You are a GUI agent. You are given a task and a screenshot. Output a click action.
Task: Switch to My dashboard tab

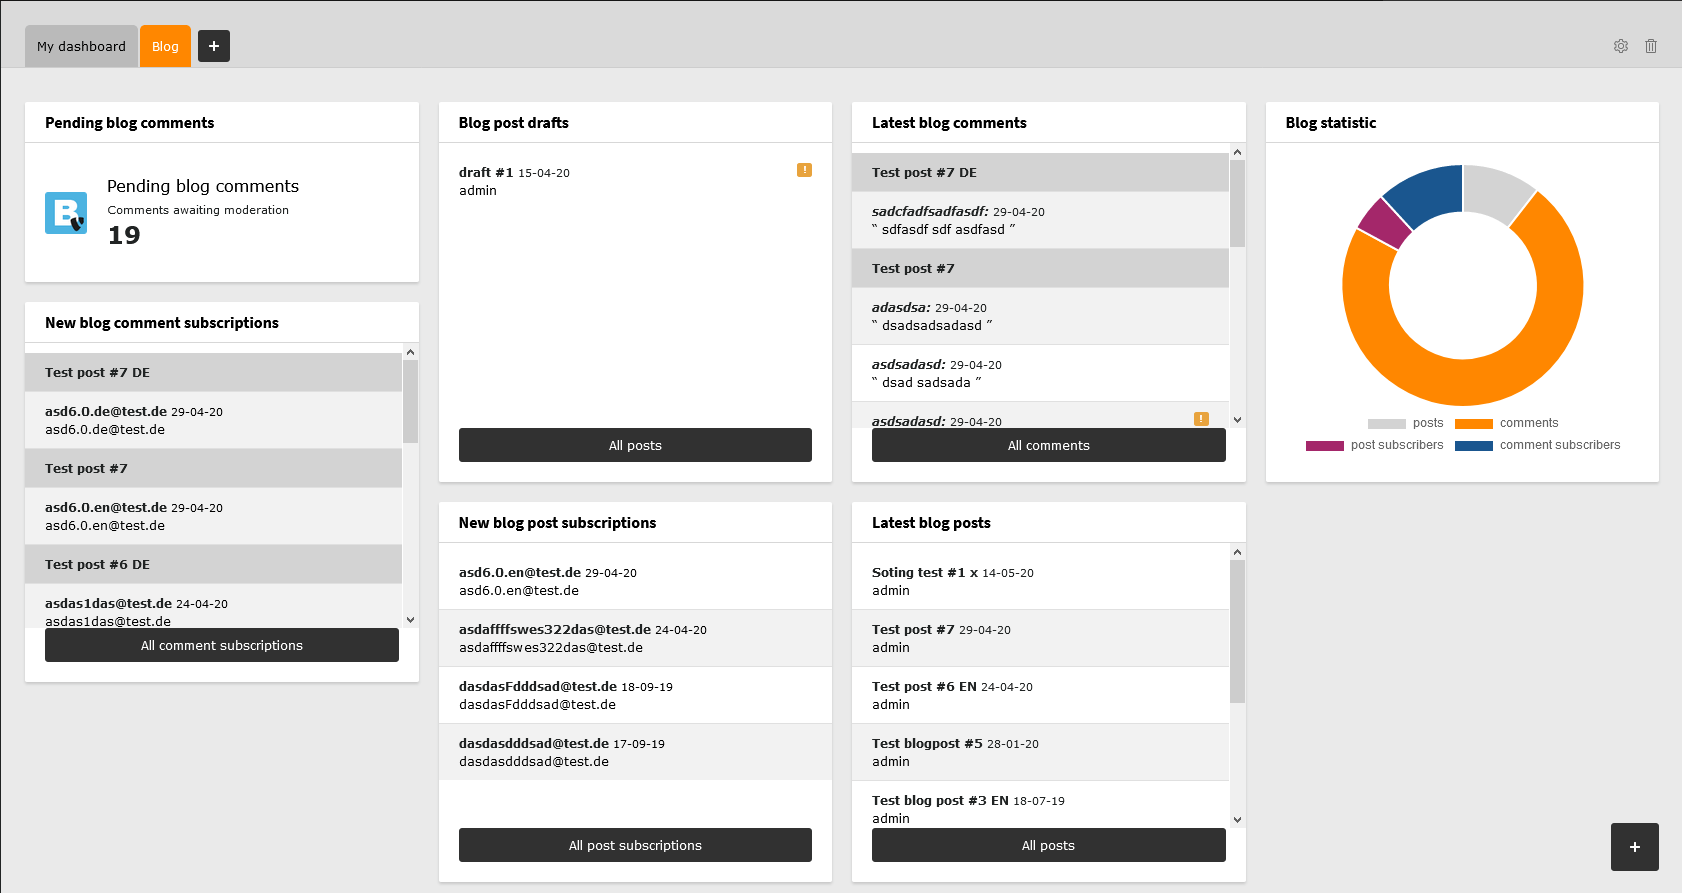(x=81, y=46)
